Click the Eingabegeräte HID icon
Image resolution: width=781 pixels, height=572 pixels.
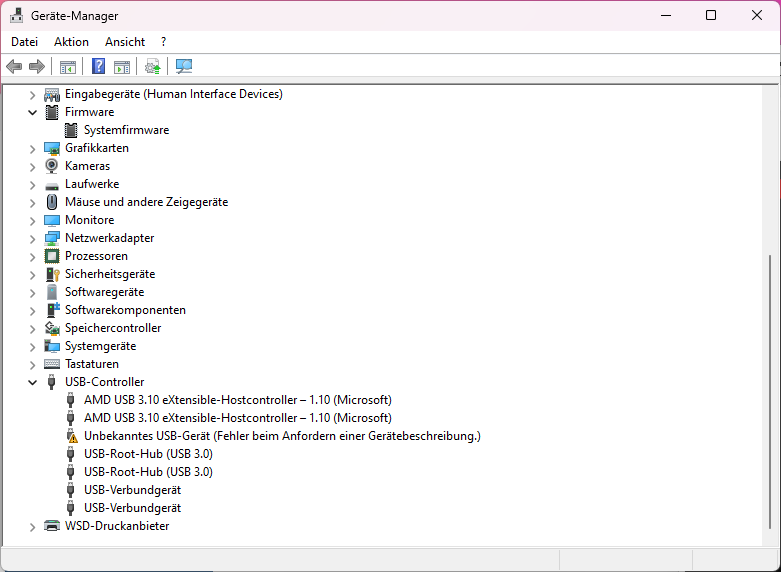tap(52, 94)
